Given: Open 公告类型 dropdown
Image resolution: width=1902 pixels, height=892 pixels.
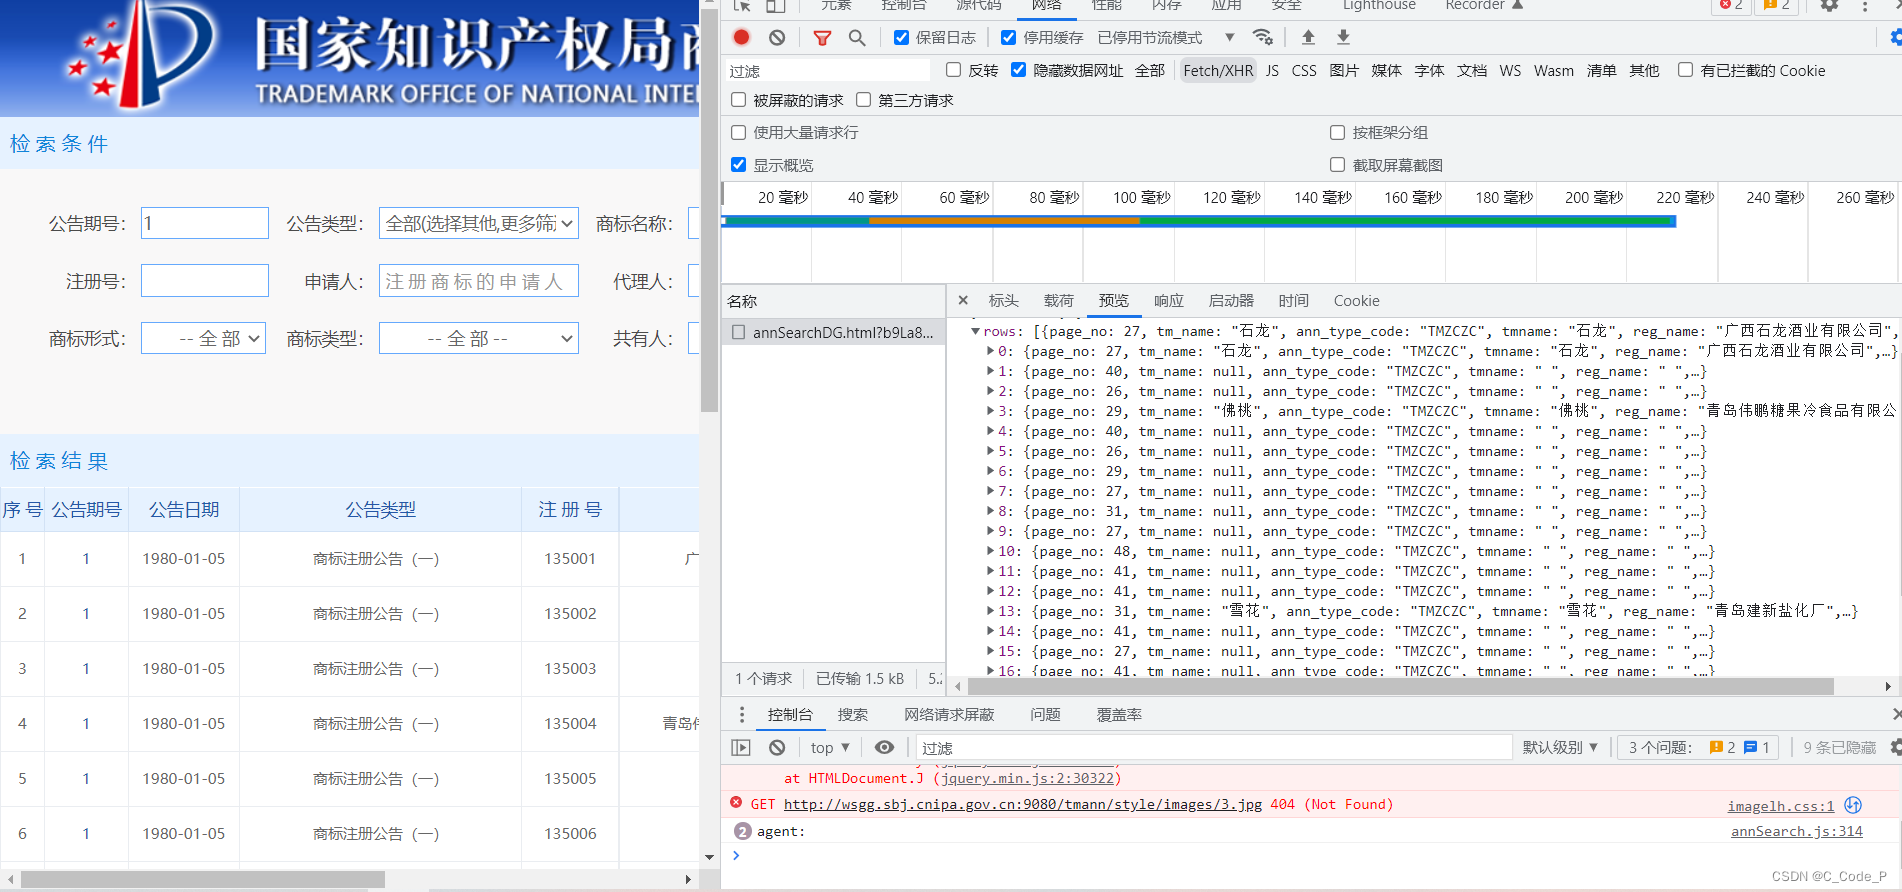Looking at the screenshot, I should [x=479, y=224].
